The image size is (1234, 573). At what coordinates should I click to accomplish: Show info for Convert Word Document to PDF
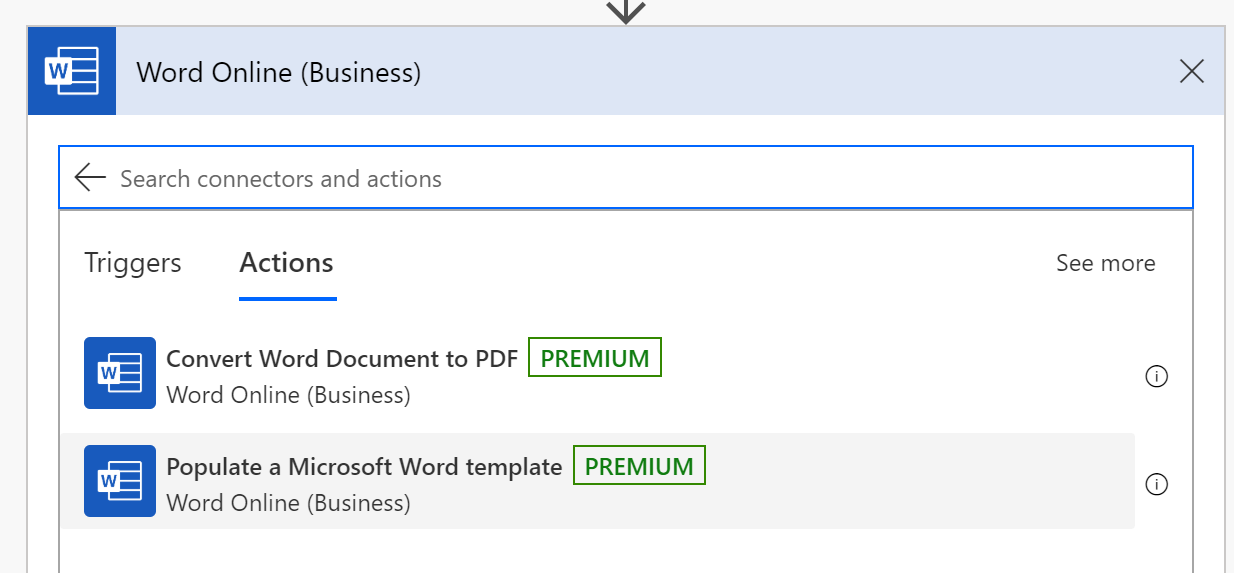pyautogui.click(x=1156, y=377)
